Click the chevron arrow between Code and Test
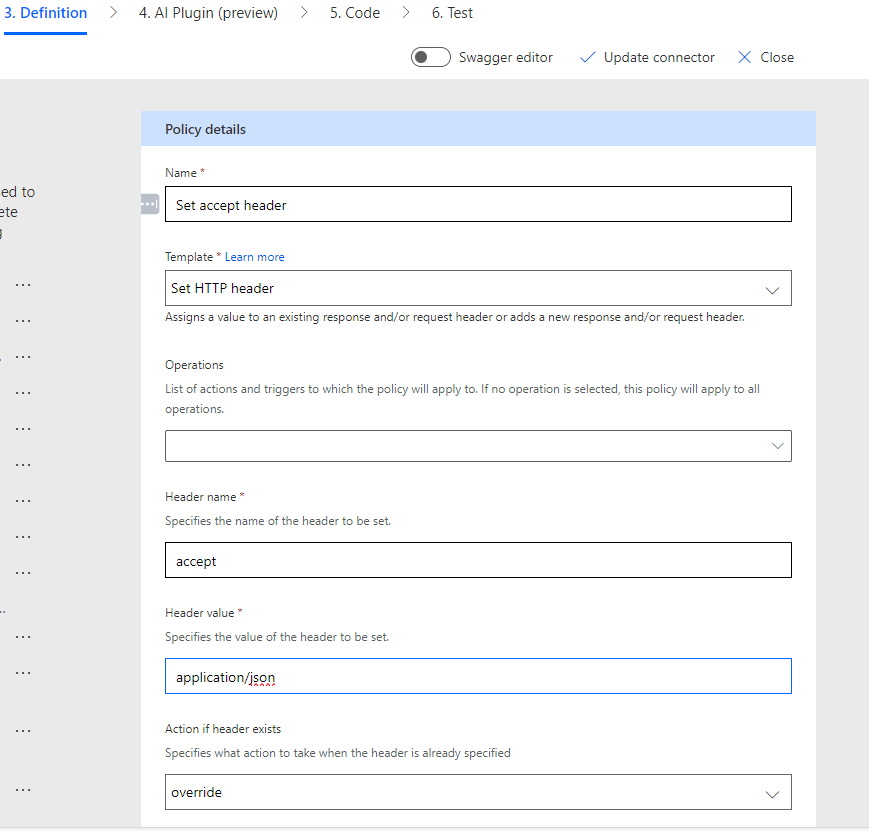The height and width of the screenshot is (831, 869). [406, 13]
